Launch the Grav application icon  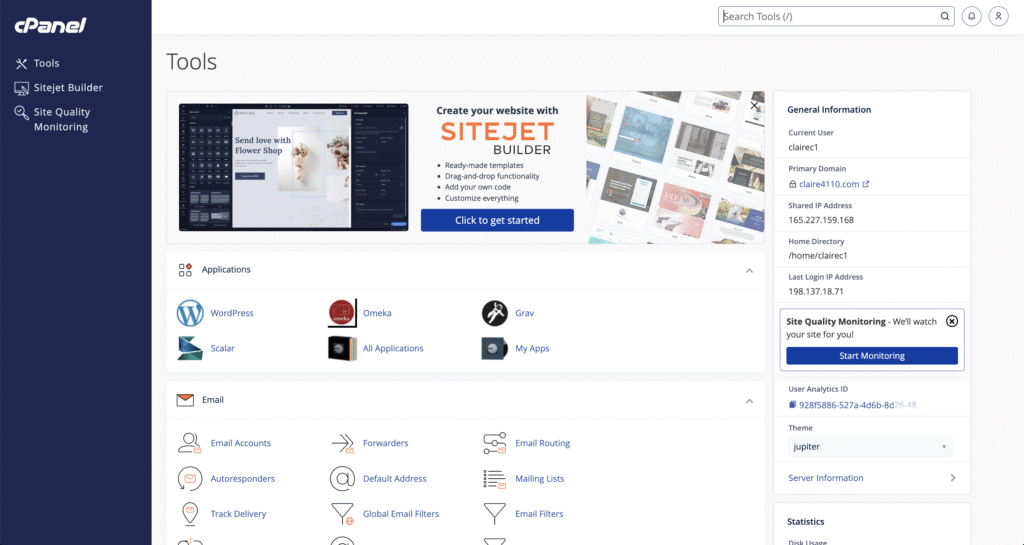tap(494, 313)
